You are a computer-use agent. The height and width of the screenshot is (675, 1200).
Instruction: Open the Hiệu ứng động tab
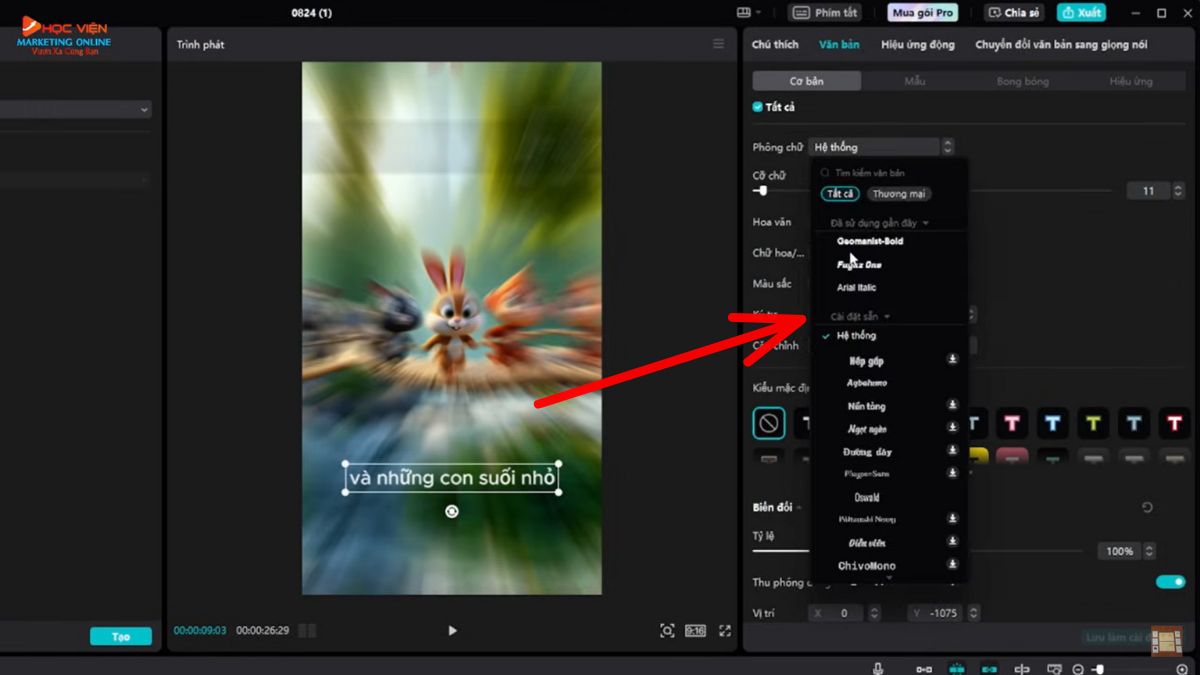click(917, 44)
